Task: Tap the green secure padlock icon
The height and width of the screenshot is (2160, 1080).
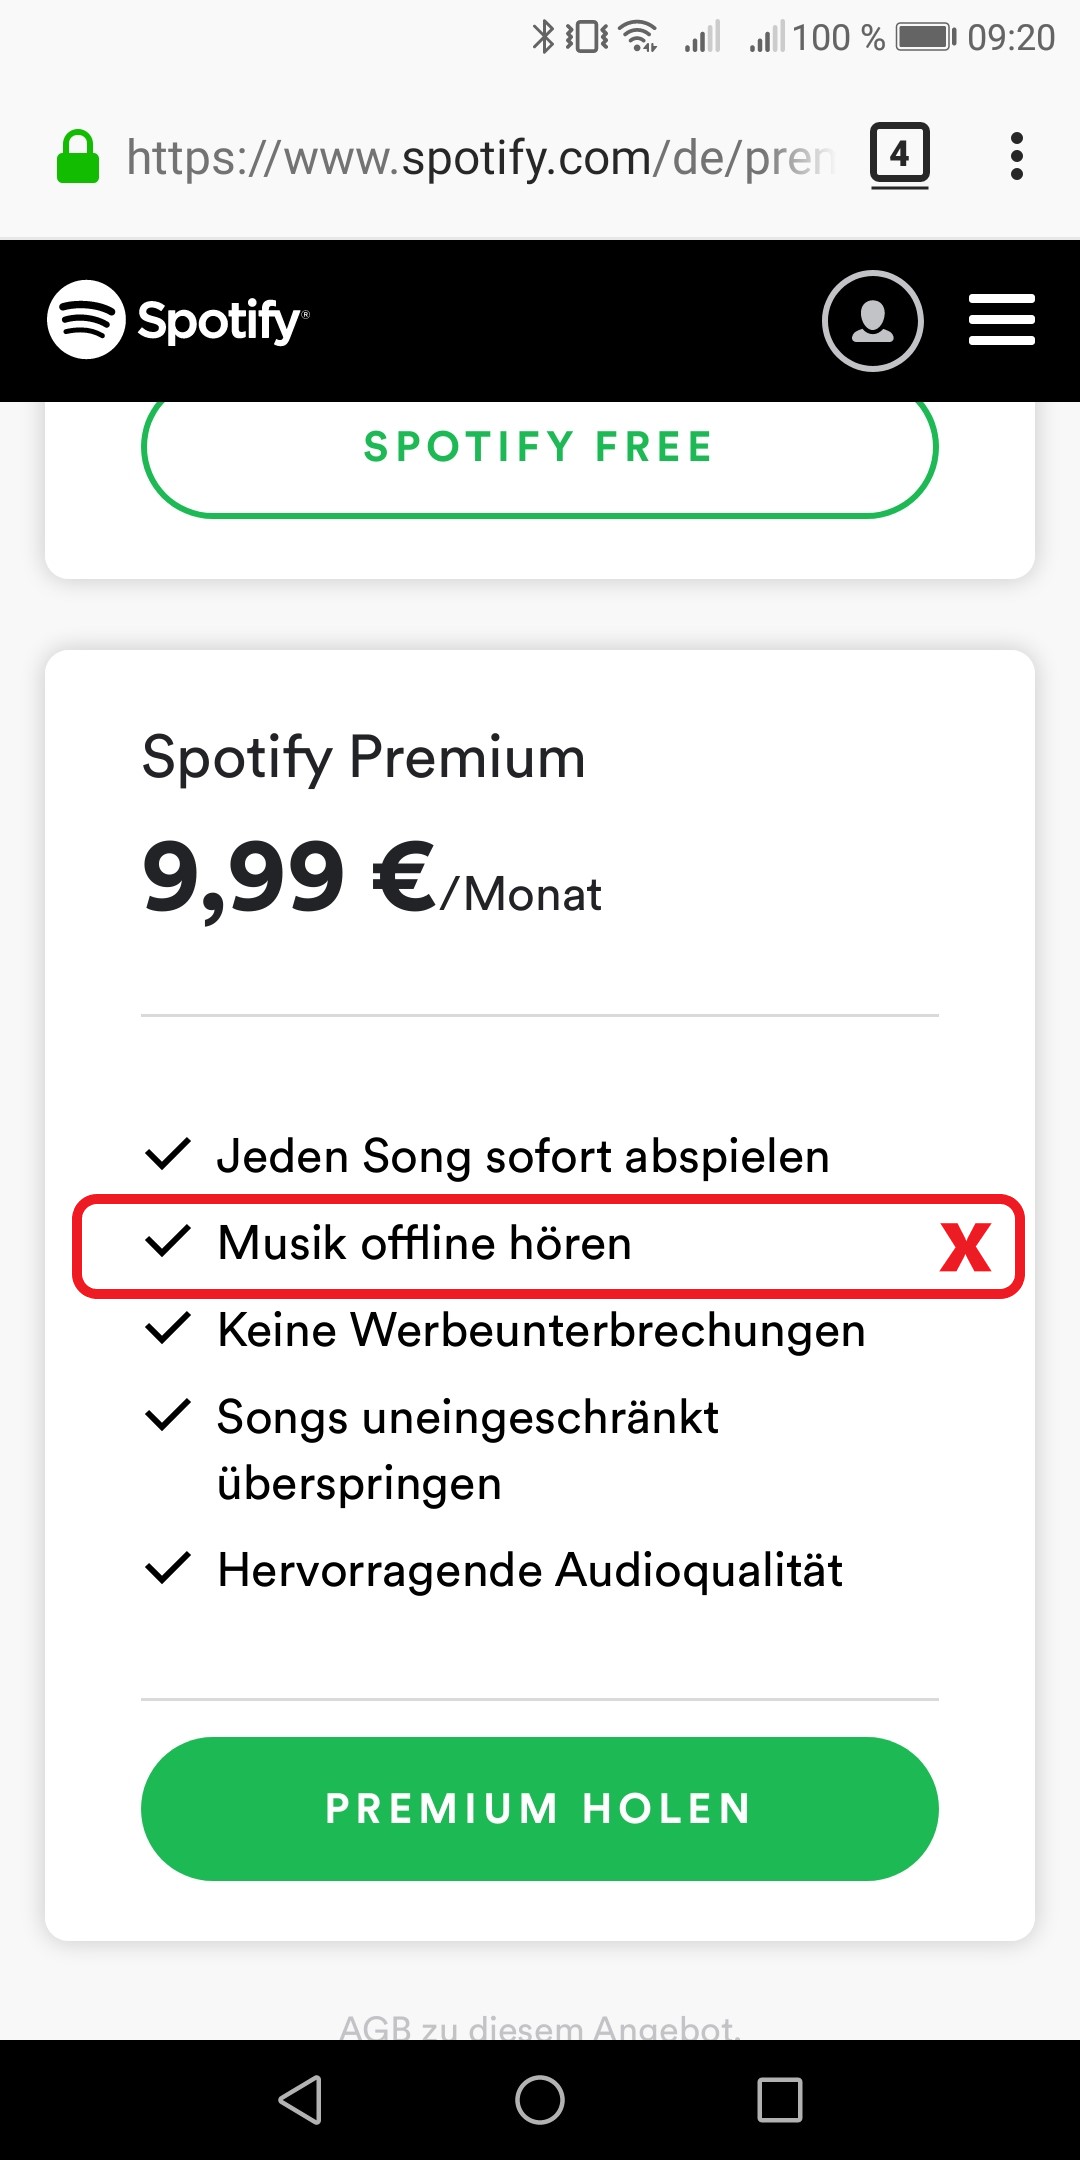Action: pyautogui.click(x=77, y=158)
